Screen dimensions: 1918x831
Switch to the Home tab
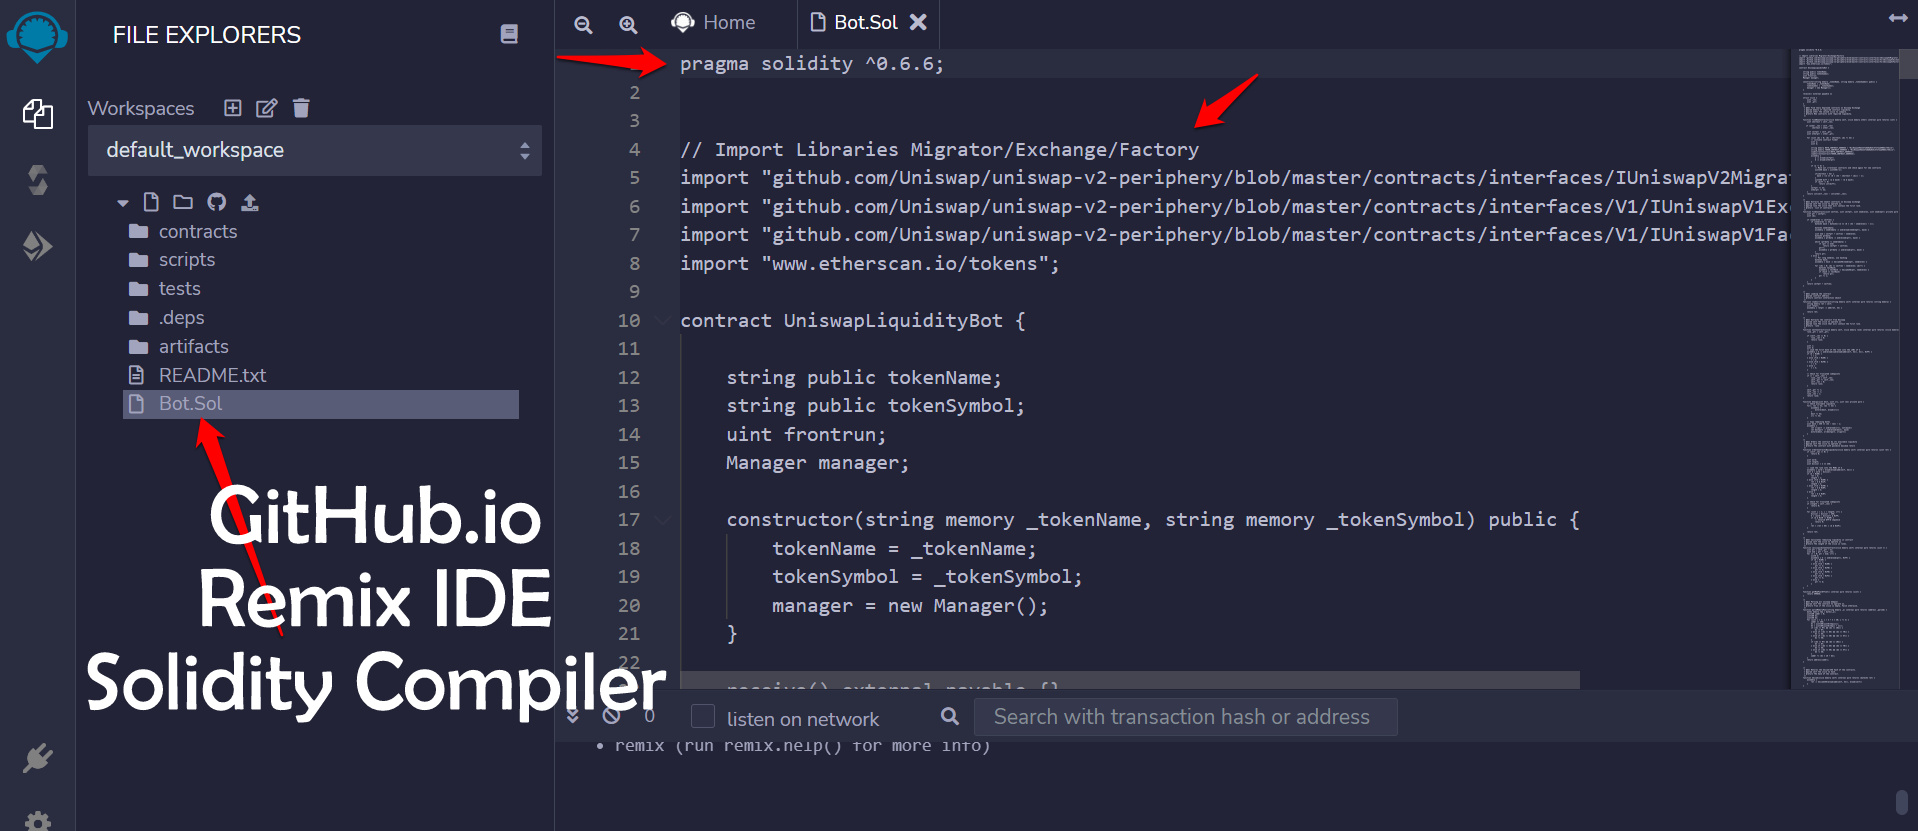click(713, 22)
